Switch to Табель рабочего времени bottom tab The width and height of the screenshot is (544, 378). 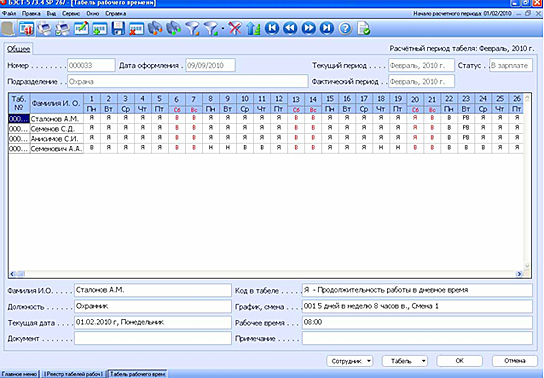(x=137, y=374)
